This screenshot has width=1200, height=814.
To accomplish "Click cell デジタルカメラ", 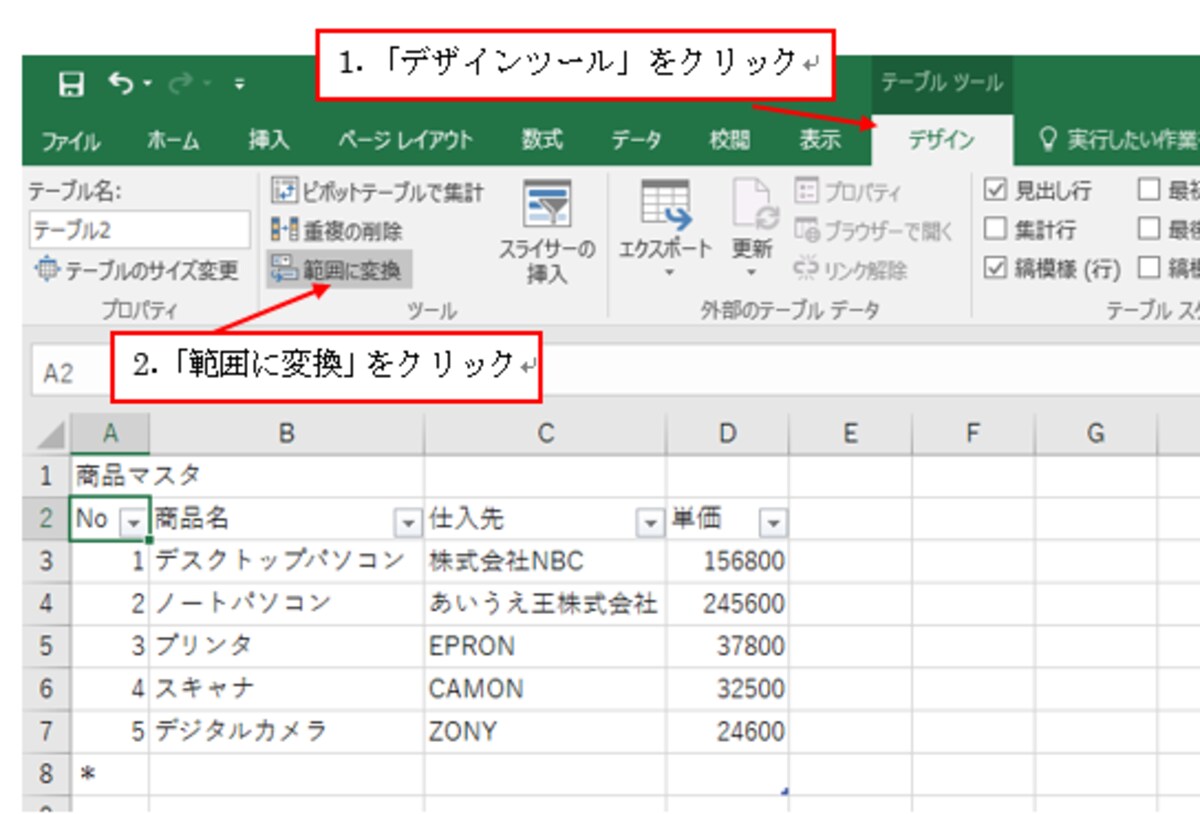I will click(286, 732).
